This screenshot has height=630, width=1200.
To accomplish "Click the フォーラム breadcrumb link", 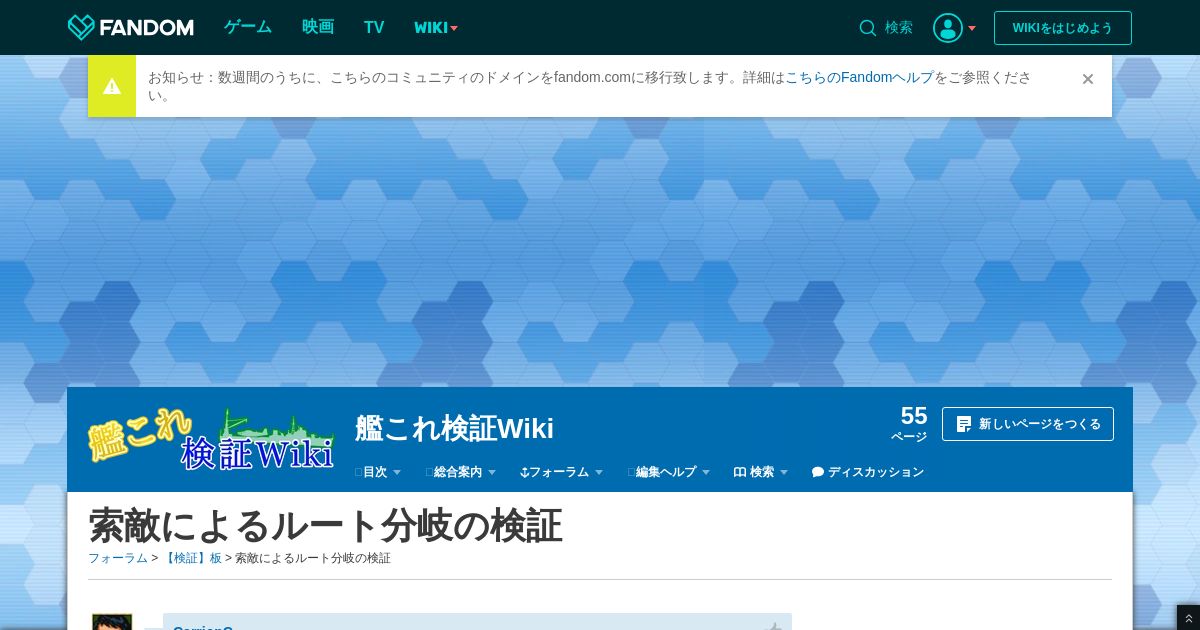I will click(118, 558).
